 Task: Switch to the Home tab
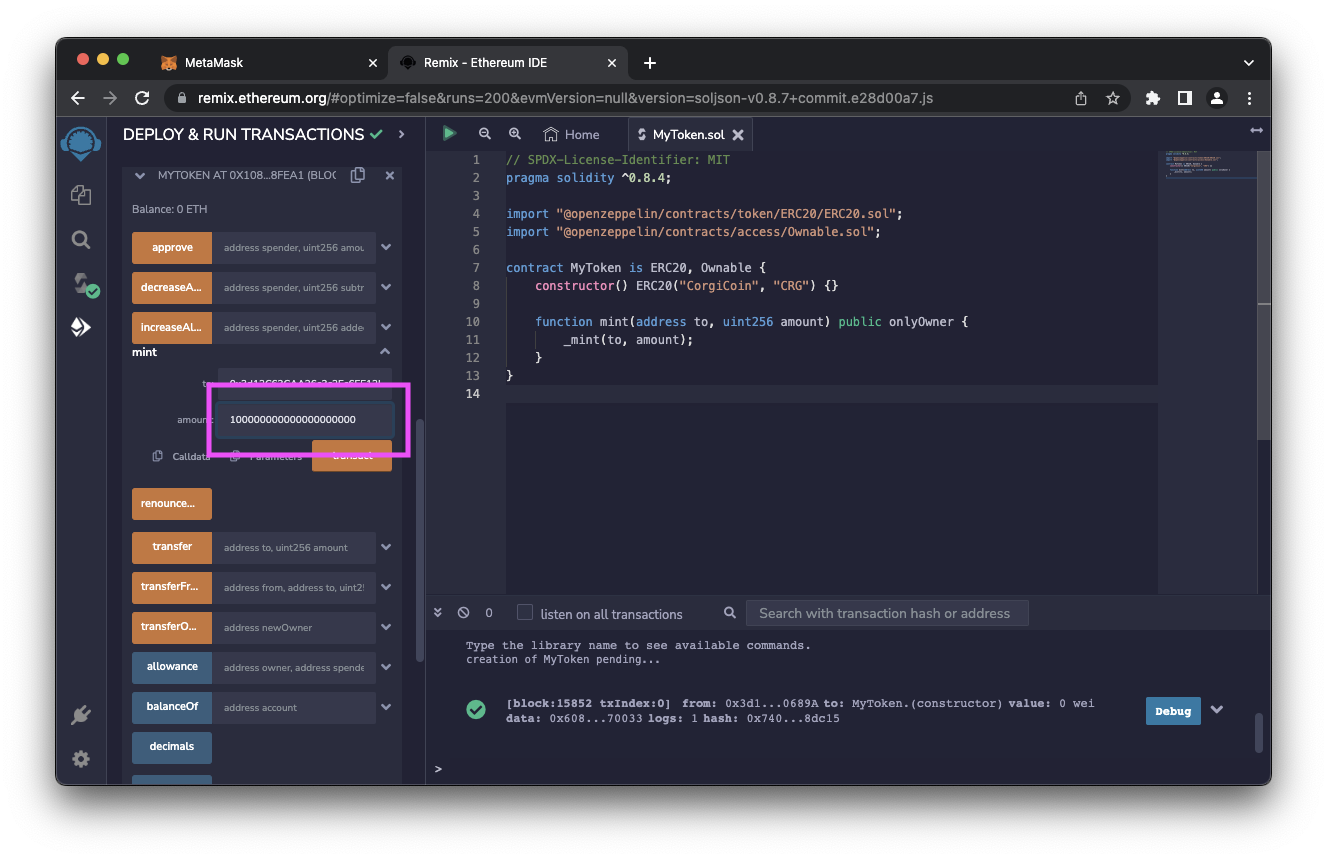[572, 134]
